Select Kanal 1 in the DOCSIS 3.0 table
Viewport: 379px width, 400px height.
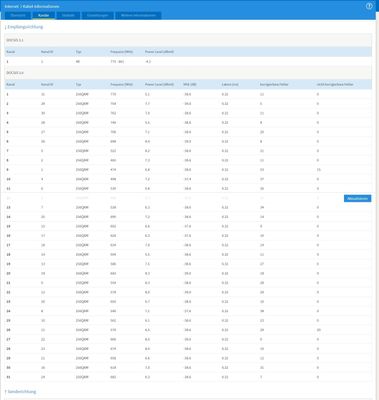point(188,94)
